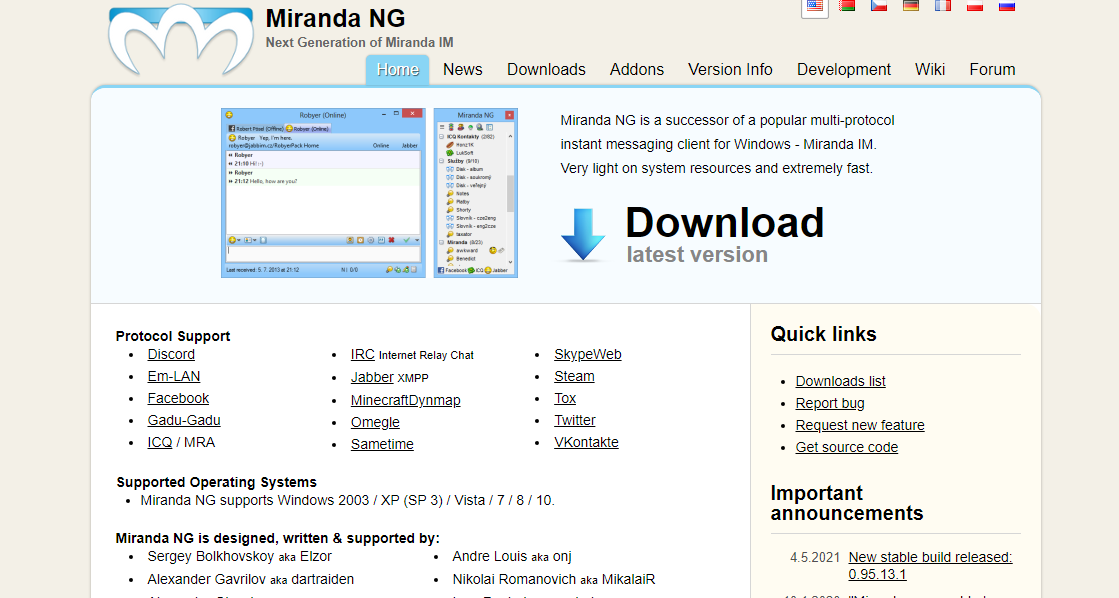Click the Protocol Support heading
Screen dimensions: 1119x598
tap(173, 336)
